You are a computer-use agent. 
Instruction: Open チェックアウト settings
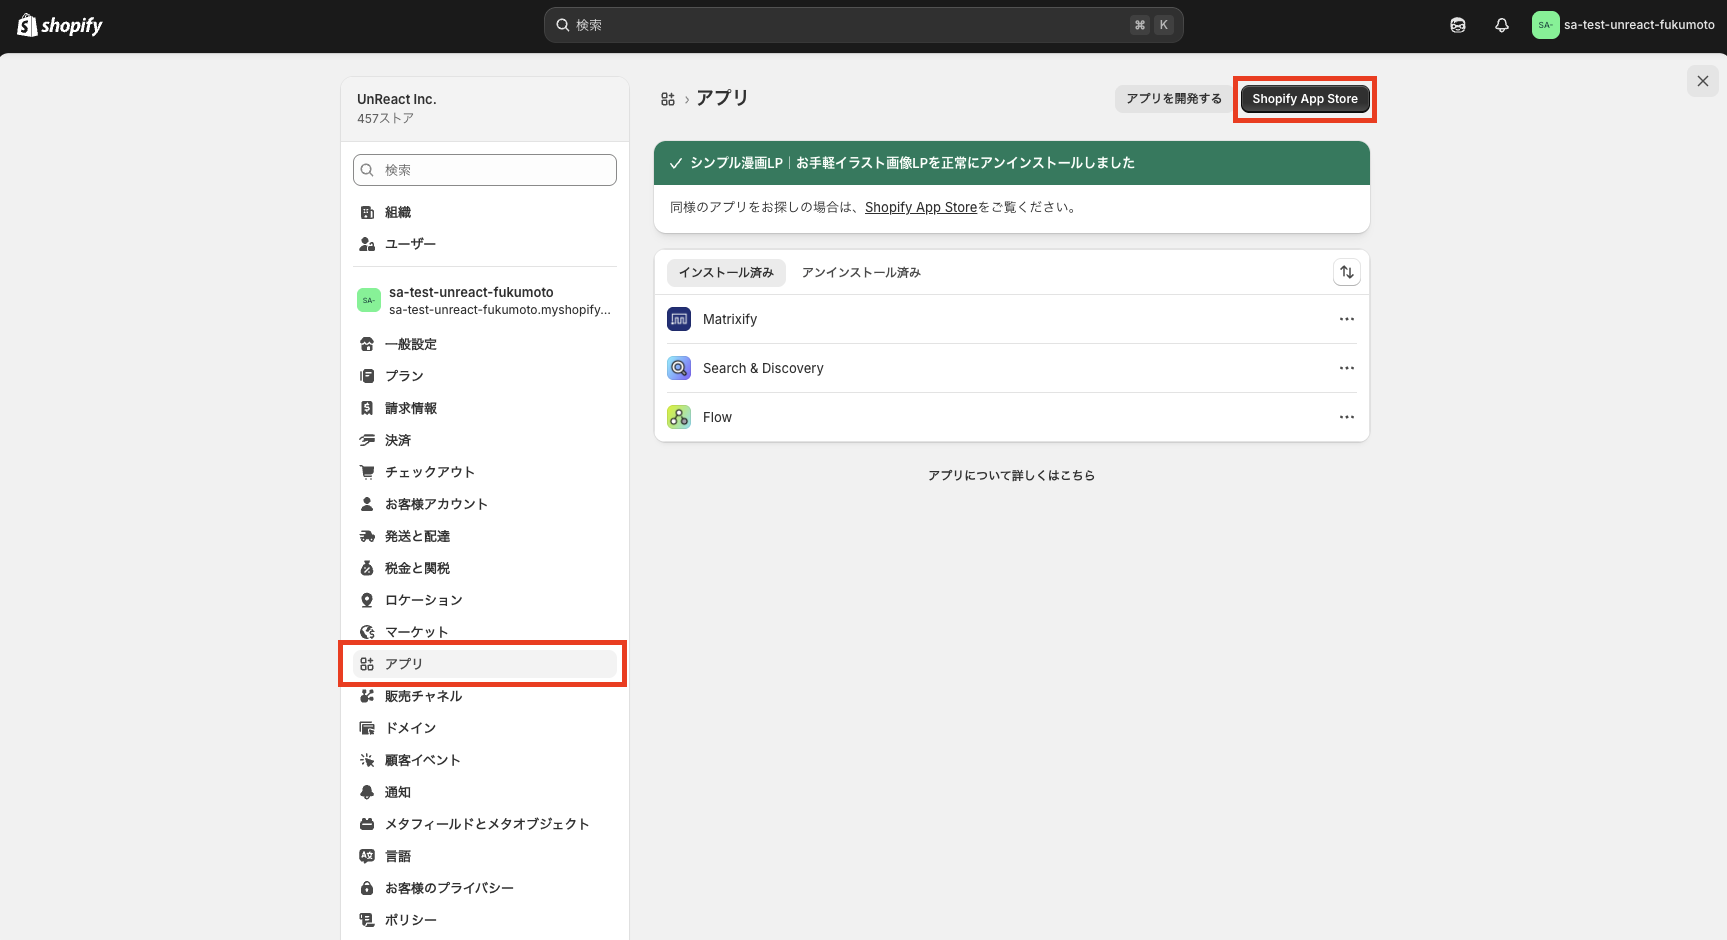(485, 472)
